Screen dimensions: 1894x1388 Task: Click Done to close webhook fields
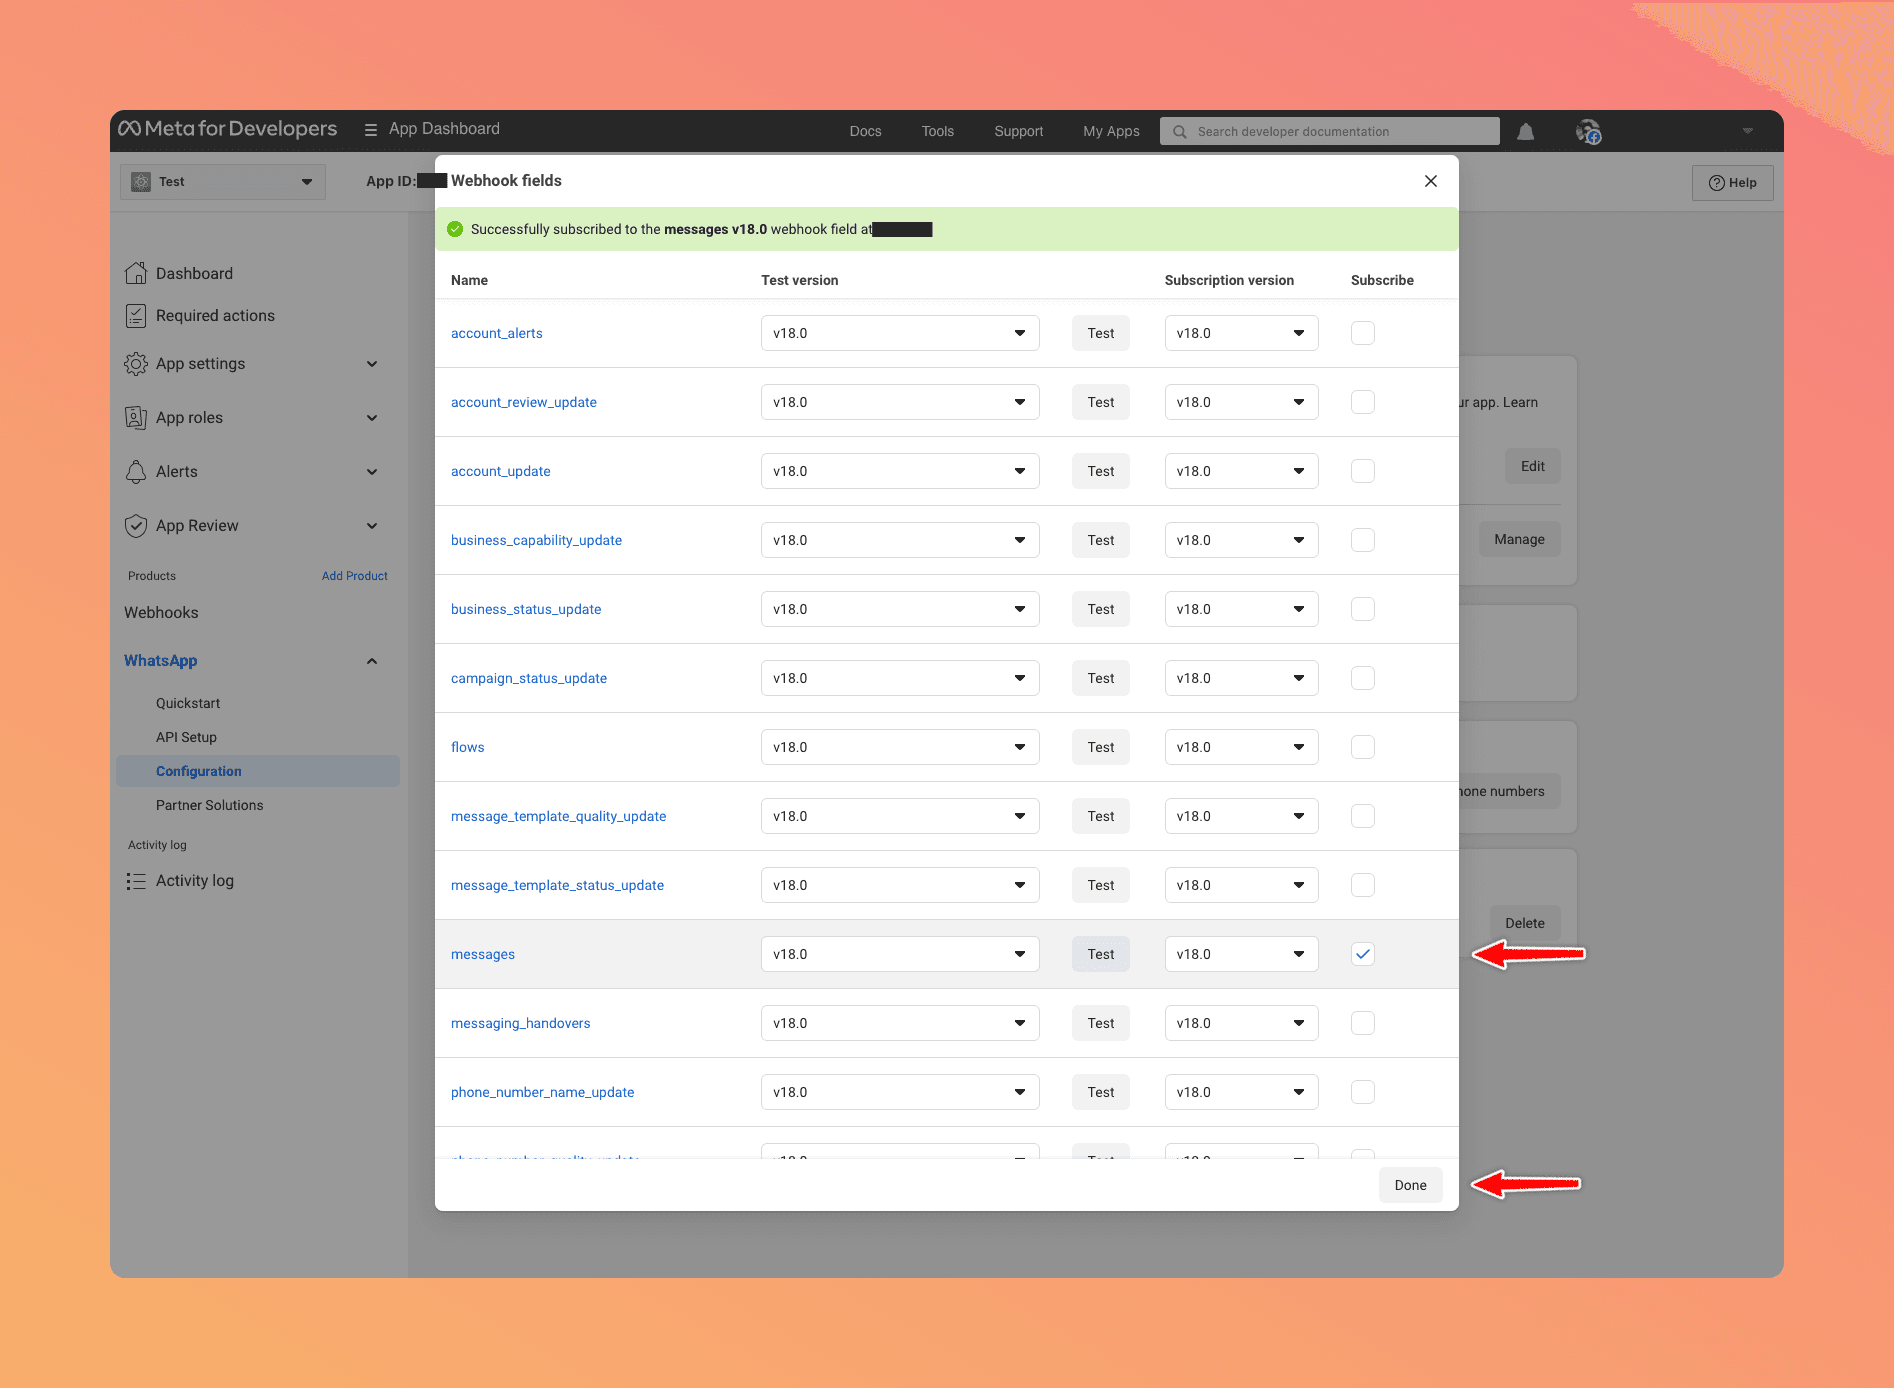click(1411, 1185)
